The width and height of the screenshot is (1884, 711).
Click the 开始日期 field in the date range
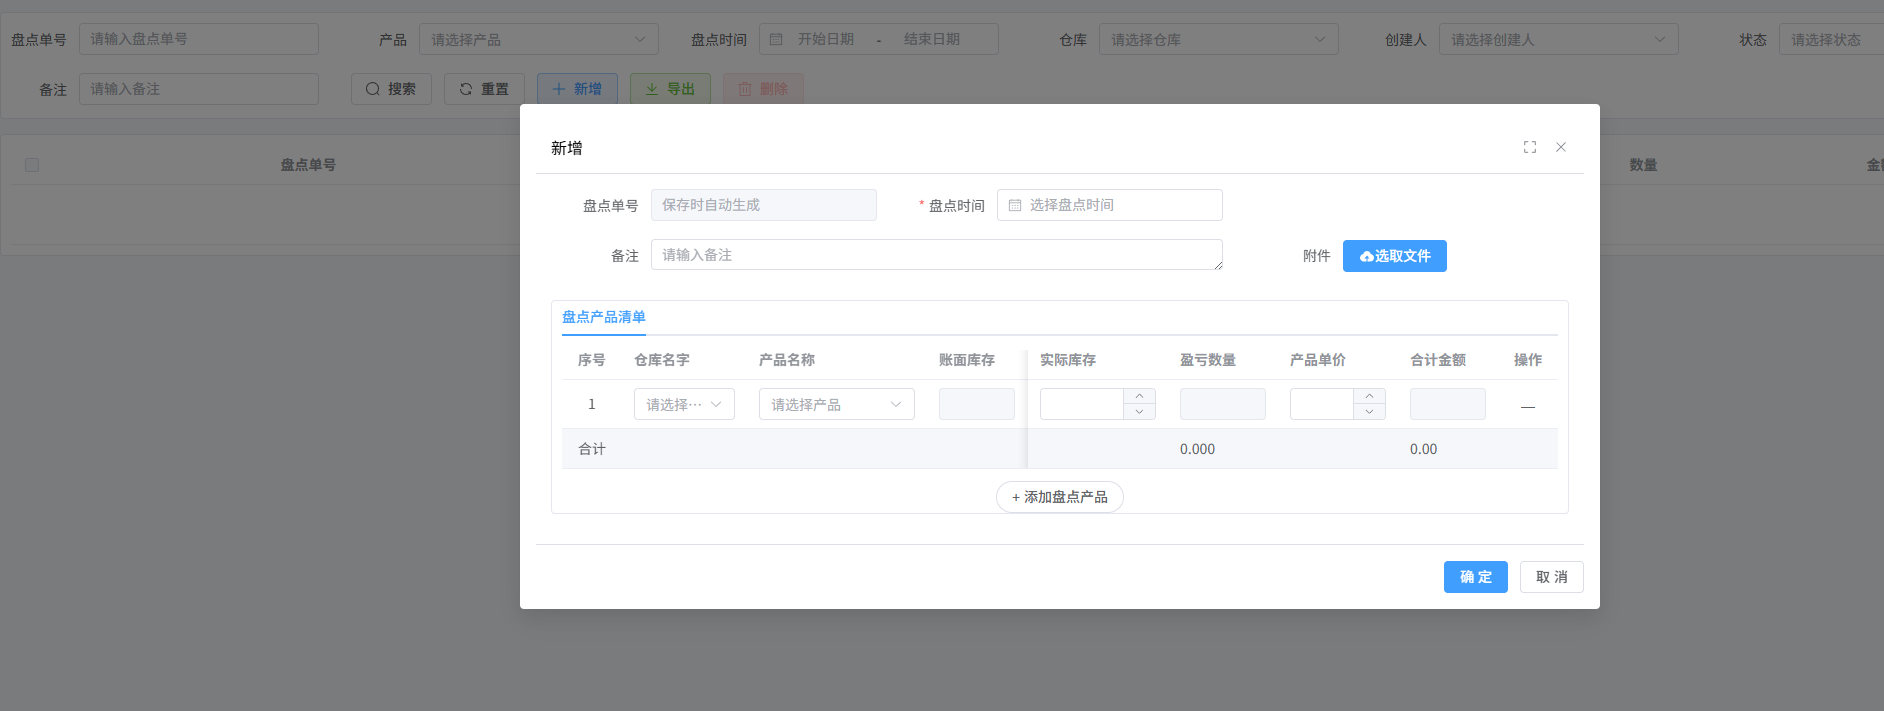(x=826, y=39)
